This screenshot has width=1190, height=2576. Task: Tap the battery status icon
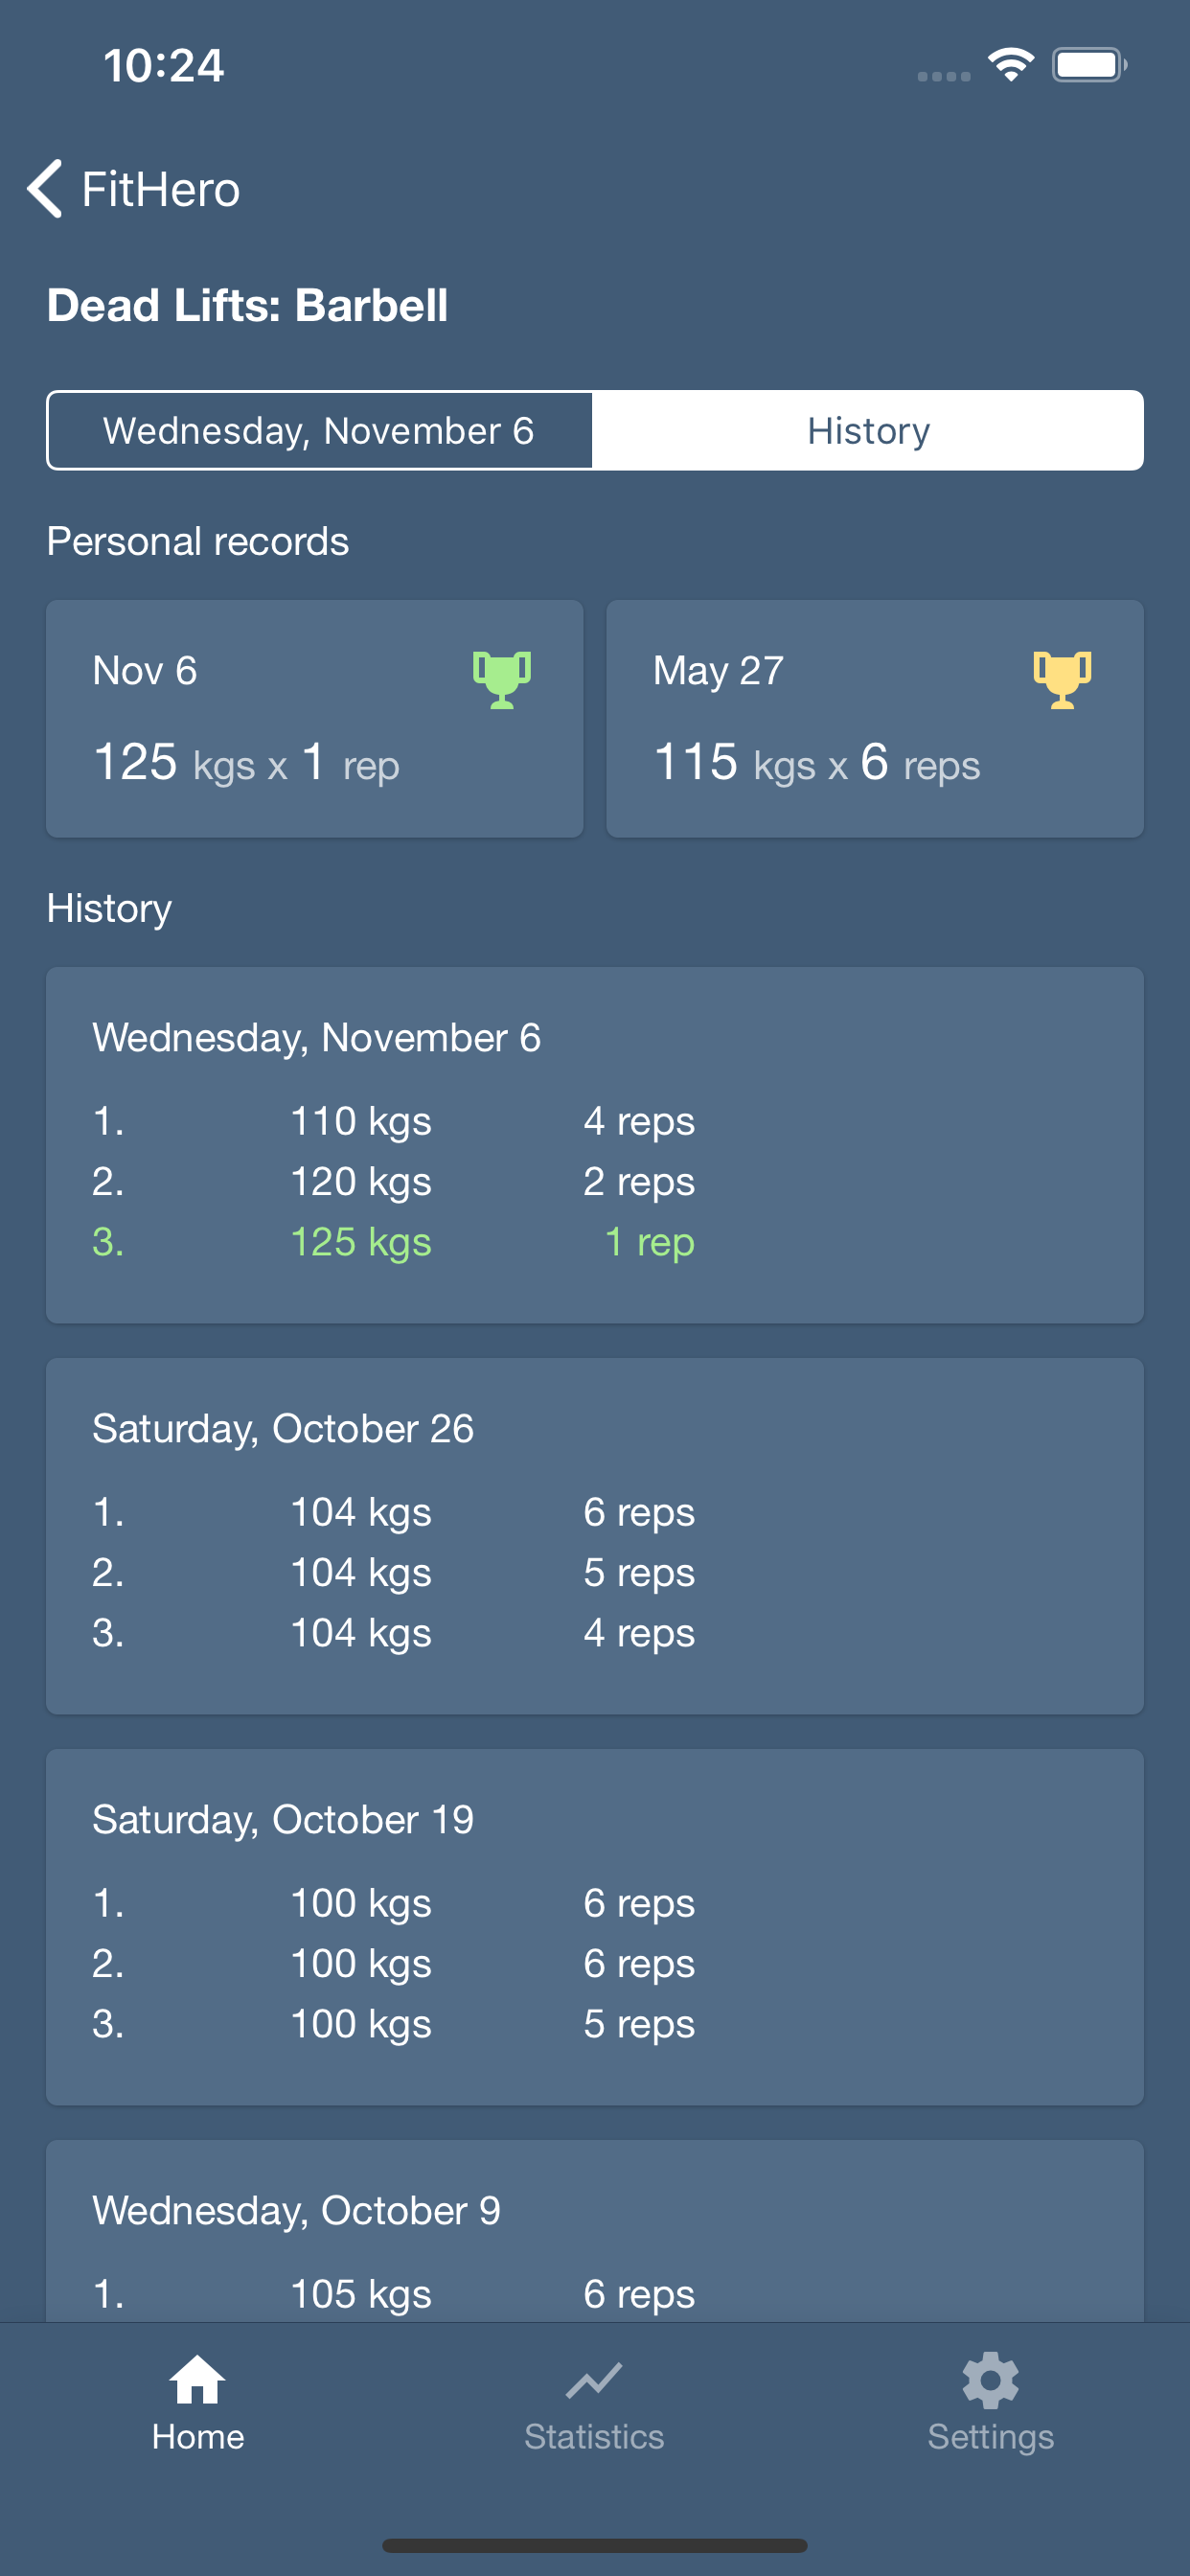pos(1088,66)
